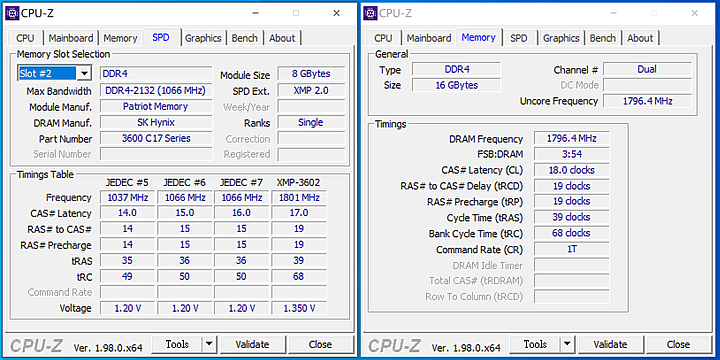
Task: Switch to CPU tab in left window
Action: [x=26, y=38]
